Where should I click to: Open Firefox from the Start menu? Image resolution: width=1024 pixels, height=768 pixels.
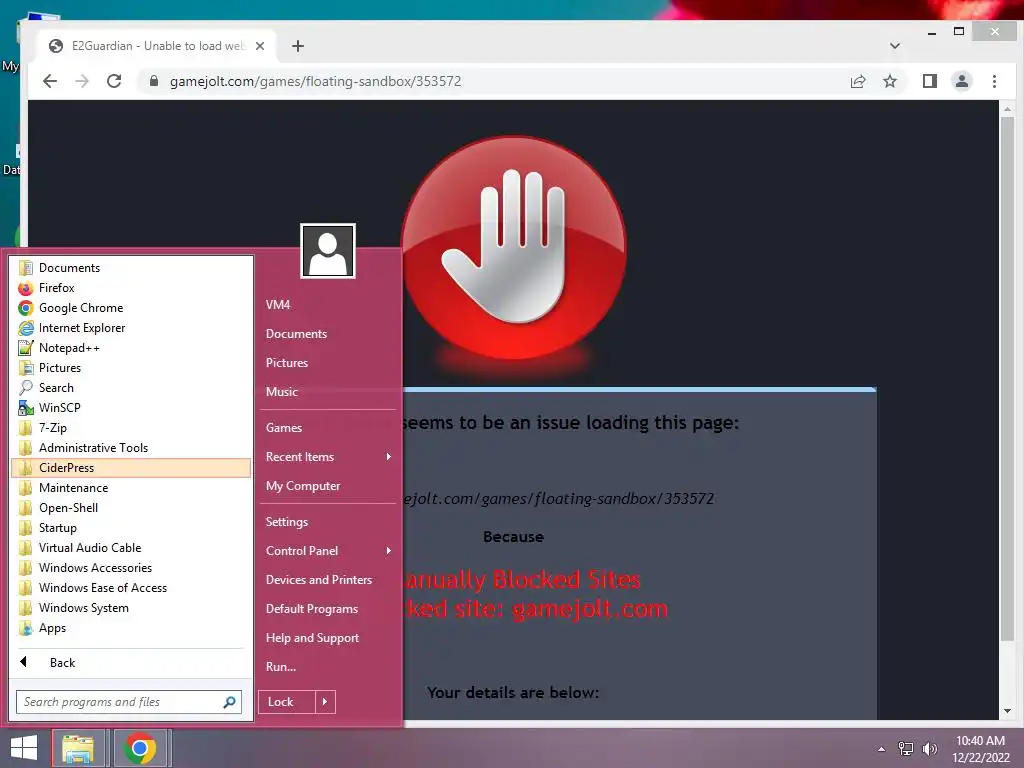pyautogui.click(x=131, y=288)
